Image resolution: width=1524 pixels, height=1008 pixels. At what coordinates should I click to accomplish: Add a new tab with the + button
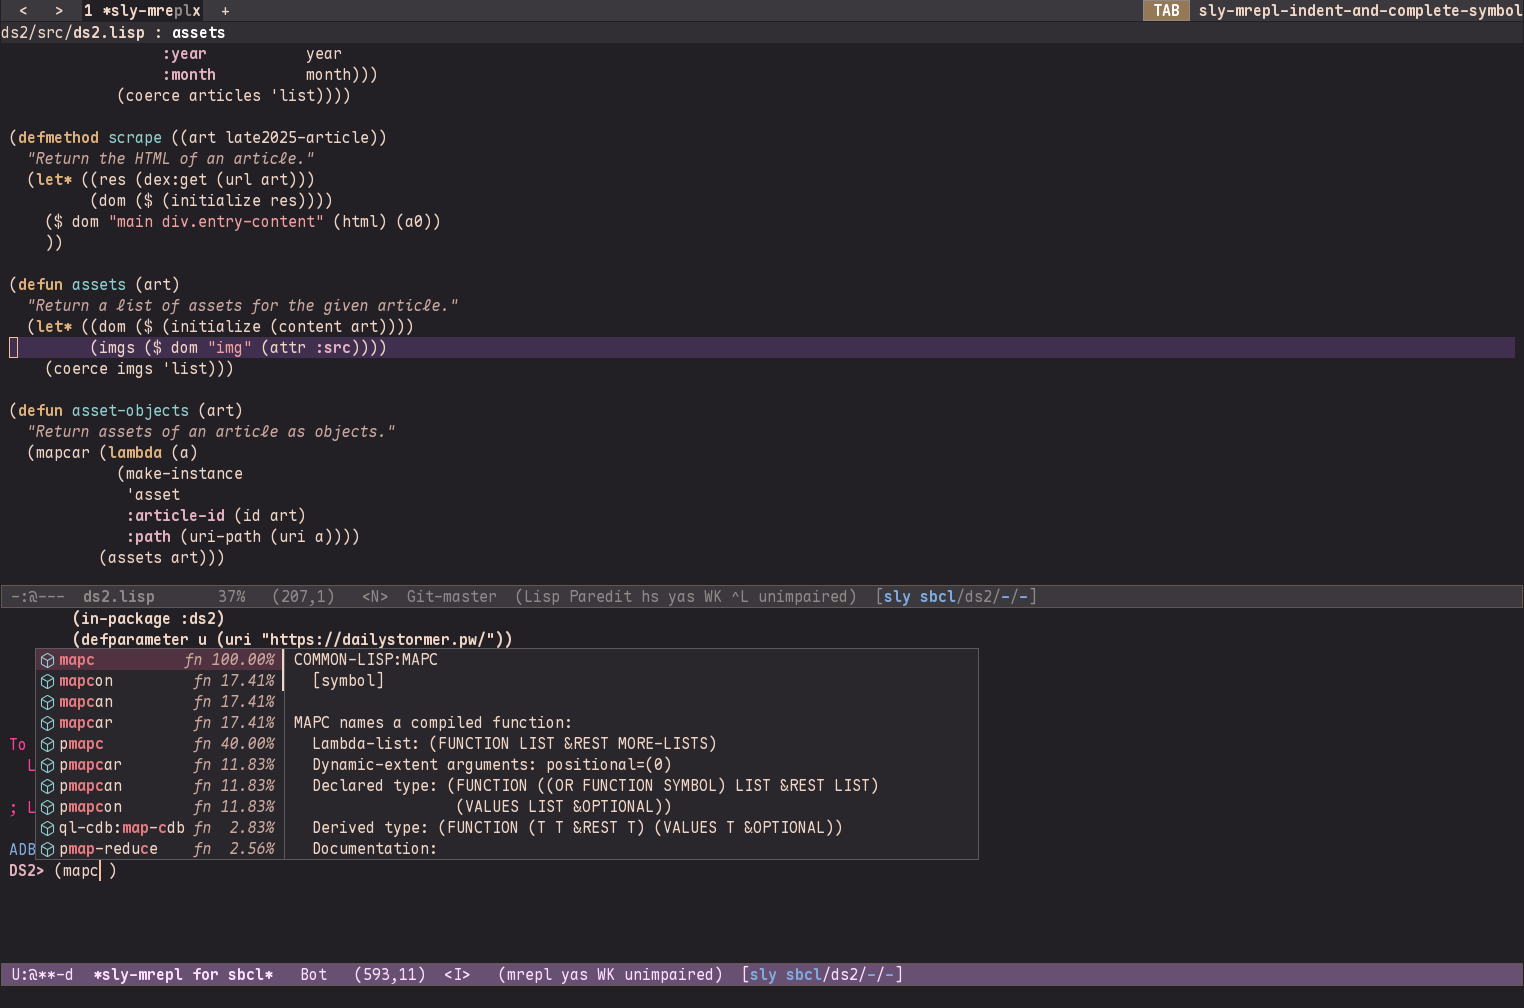(225, 11)
